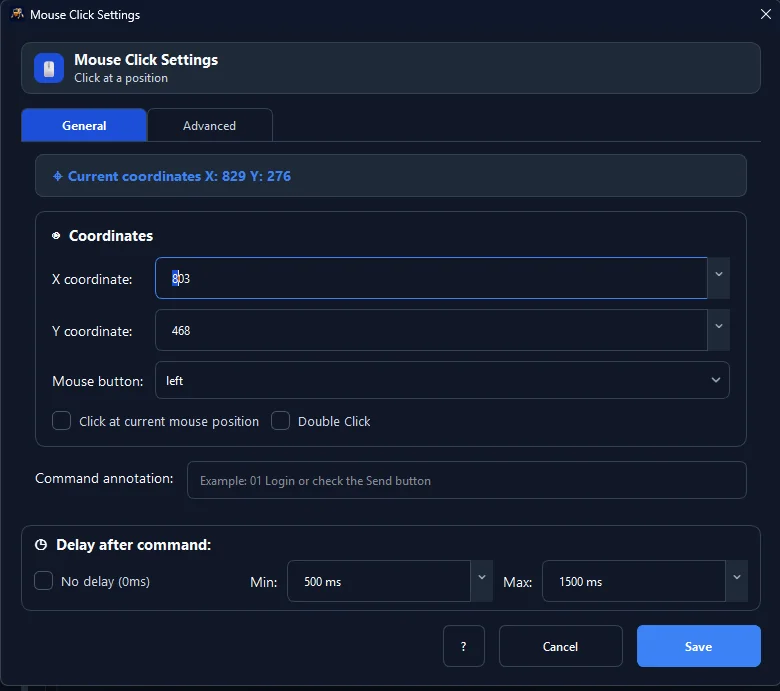Click the crosshair icon beside Current coordinates
Image resolution: width=780 pixels, height=691 pixels.
(x=58, y=176)
